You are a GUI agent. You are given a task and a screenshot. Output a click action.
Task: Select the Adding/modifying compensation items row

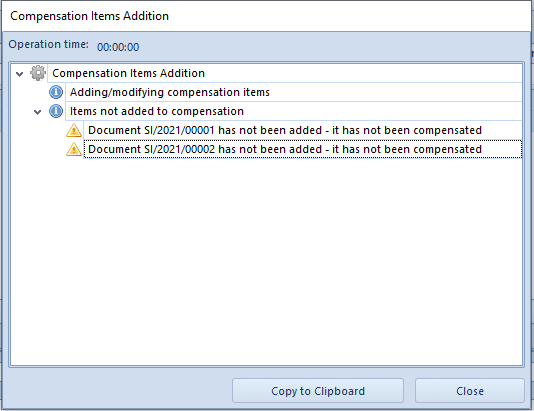[x=294, y=92]
